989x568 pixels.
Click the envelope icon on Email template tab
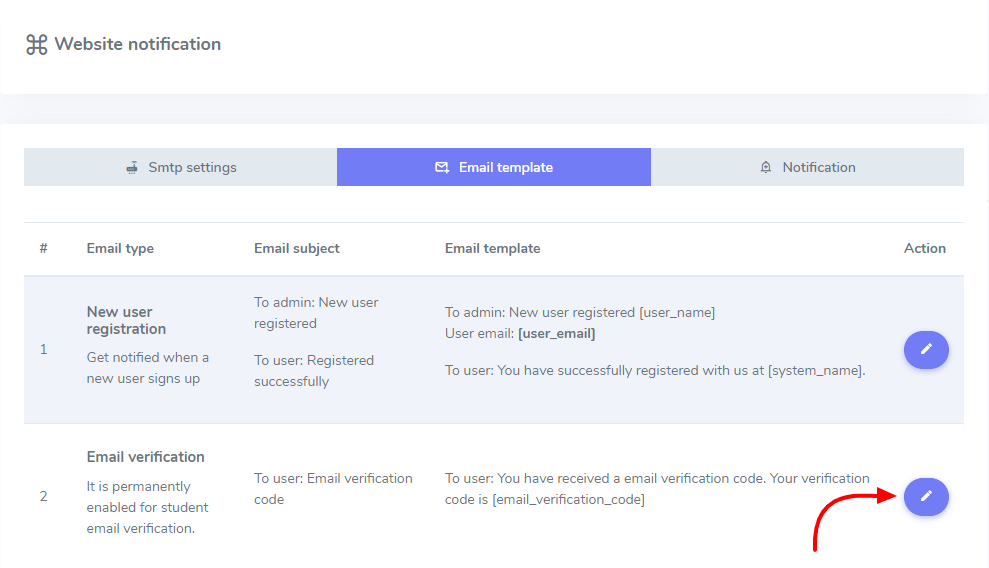pyautogui.click(x=442, y=167)
